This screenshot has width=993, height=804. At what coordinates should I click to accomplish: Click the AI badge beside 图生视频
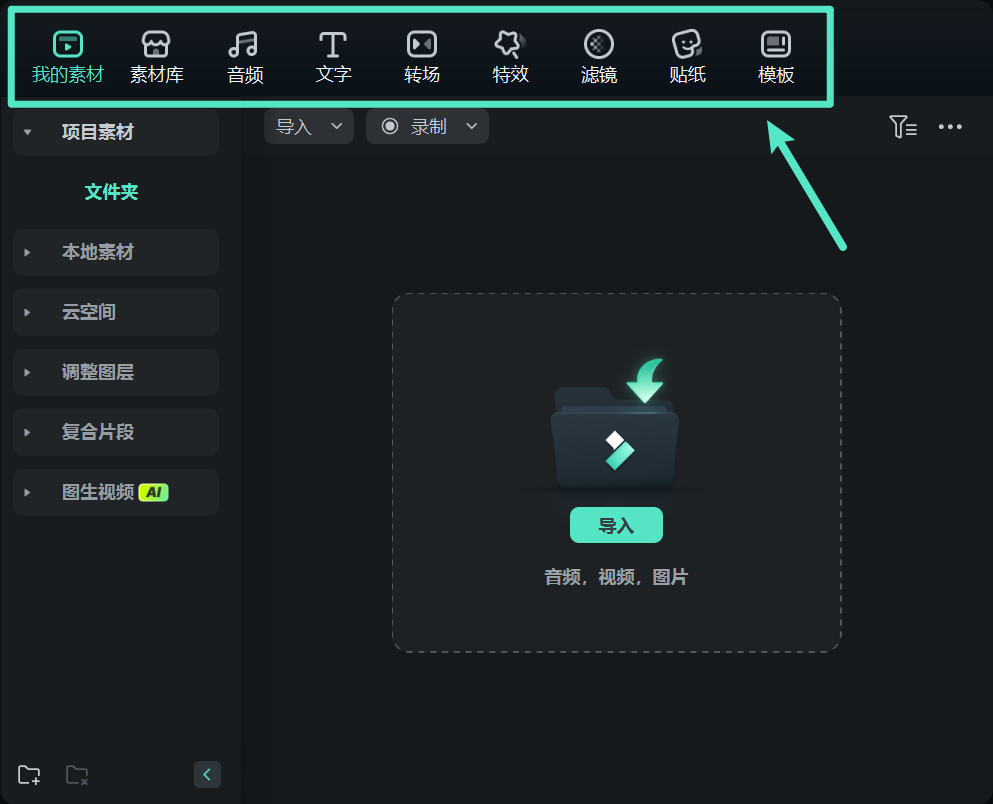(x=154, y=492)
